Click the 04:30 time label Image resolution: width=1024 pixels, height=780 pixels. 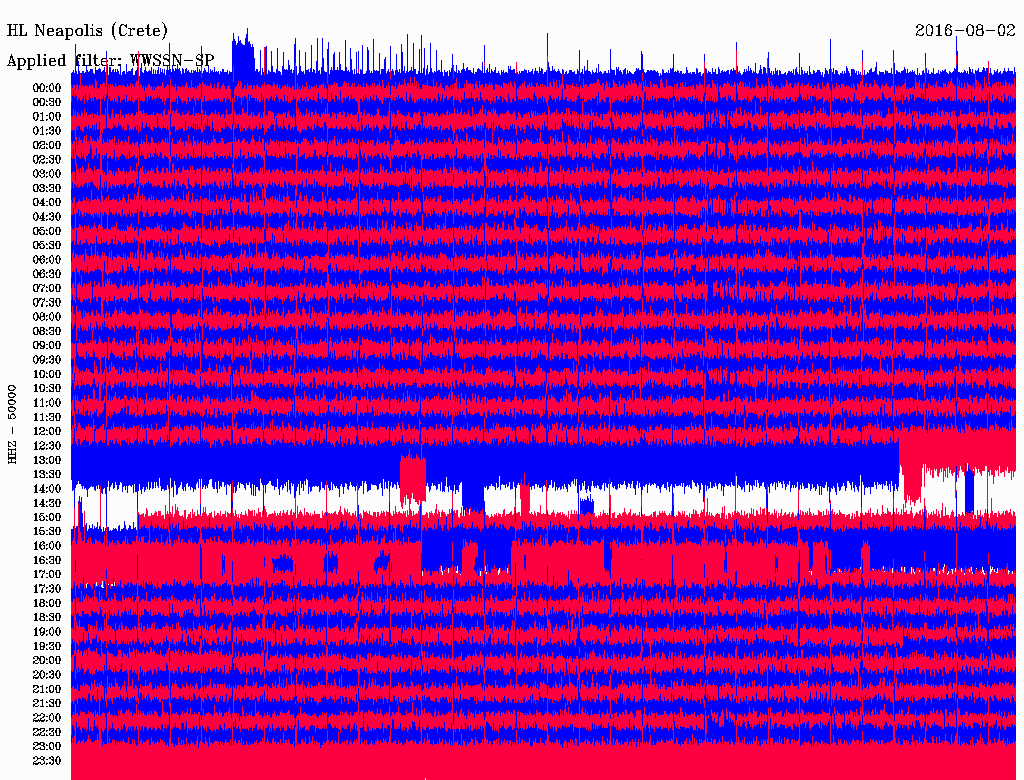[47, 217]
